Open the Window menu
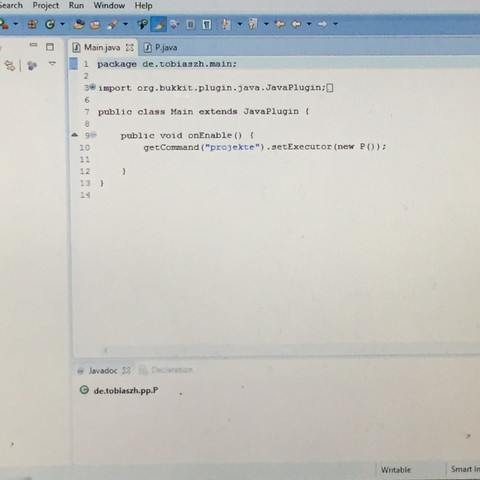 (109, 6)
